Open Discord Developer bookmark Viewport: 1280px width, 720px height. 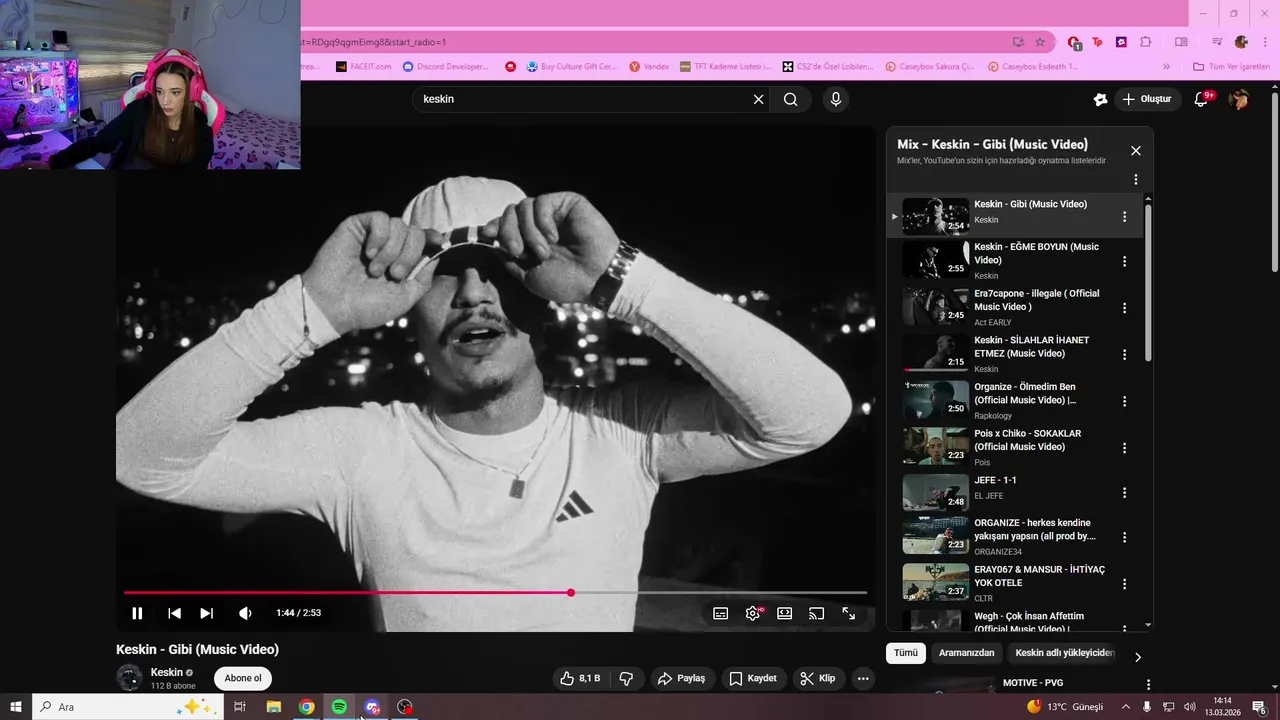coord(446,67)
